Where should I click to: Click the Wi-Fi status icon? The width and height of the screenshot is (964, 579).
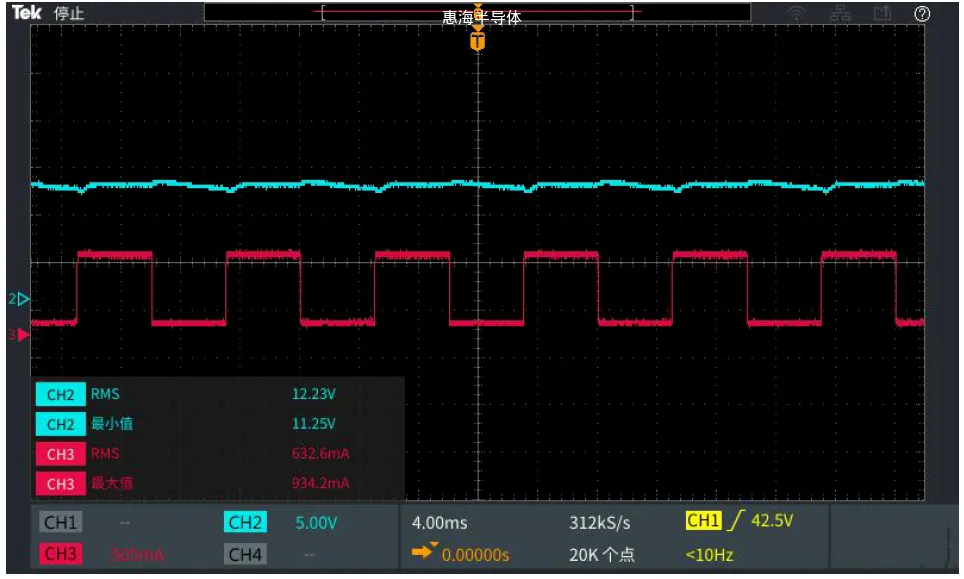797,14
